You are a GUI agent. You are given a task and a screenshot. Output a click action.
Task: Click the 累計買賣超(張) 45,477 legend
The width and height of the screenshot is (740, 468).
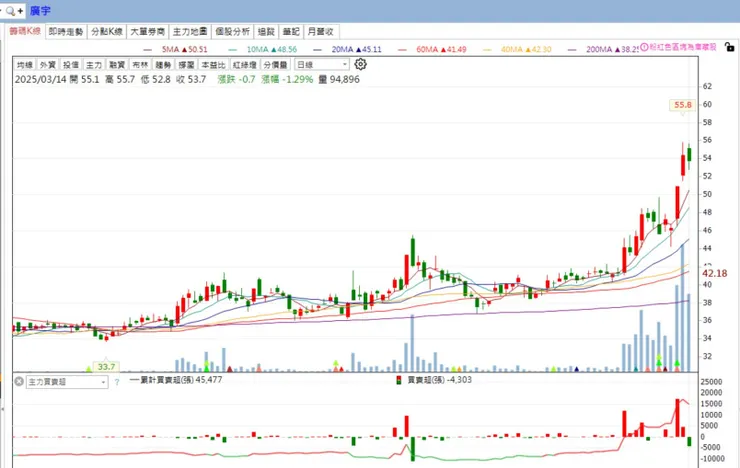176,380
